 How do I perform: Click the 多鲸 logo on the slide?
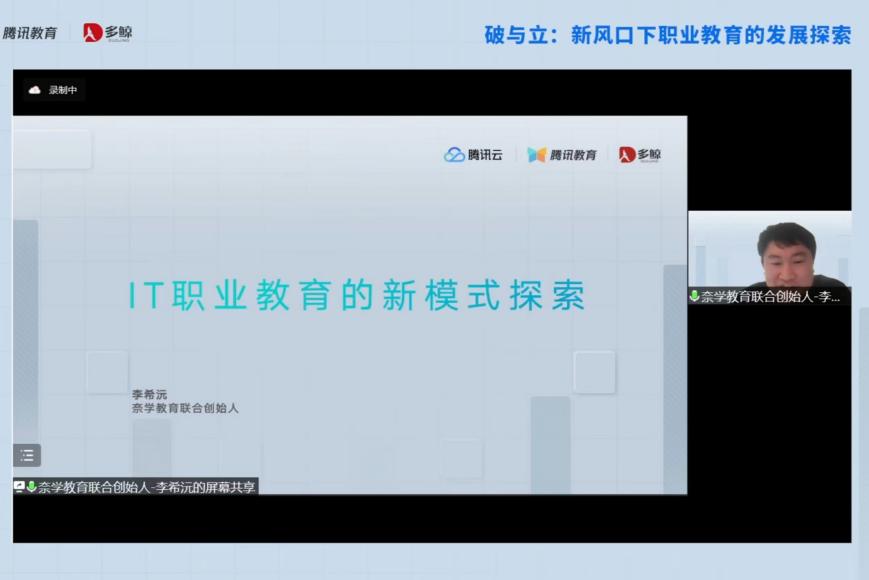point(640,155)
